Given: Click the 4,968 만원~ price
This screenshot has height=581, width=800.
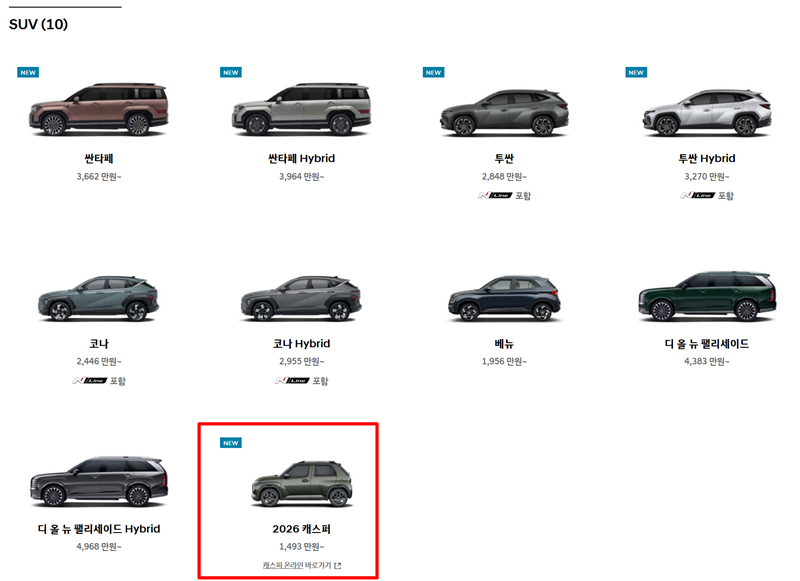Looking at the screenshot, I should [x=99, y=546].
